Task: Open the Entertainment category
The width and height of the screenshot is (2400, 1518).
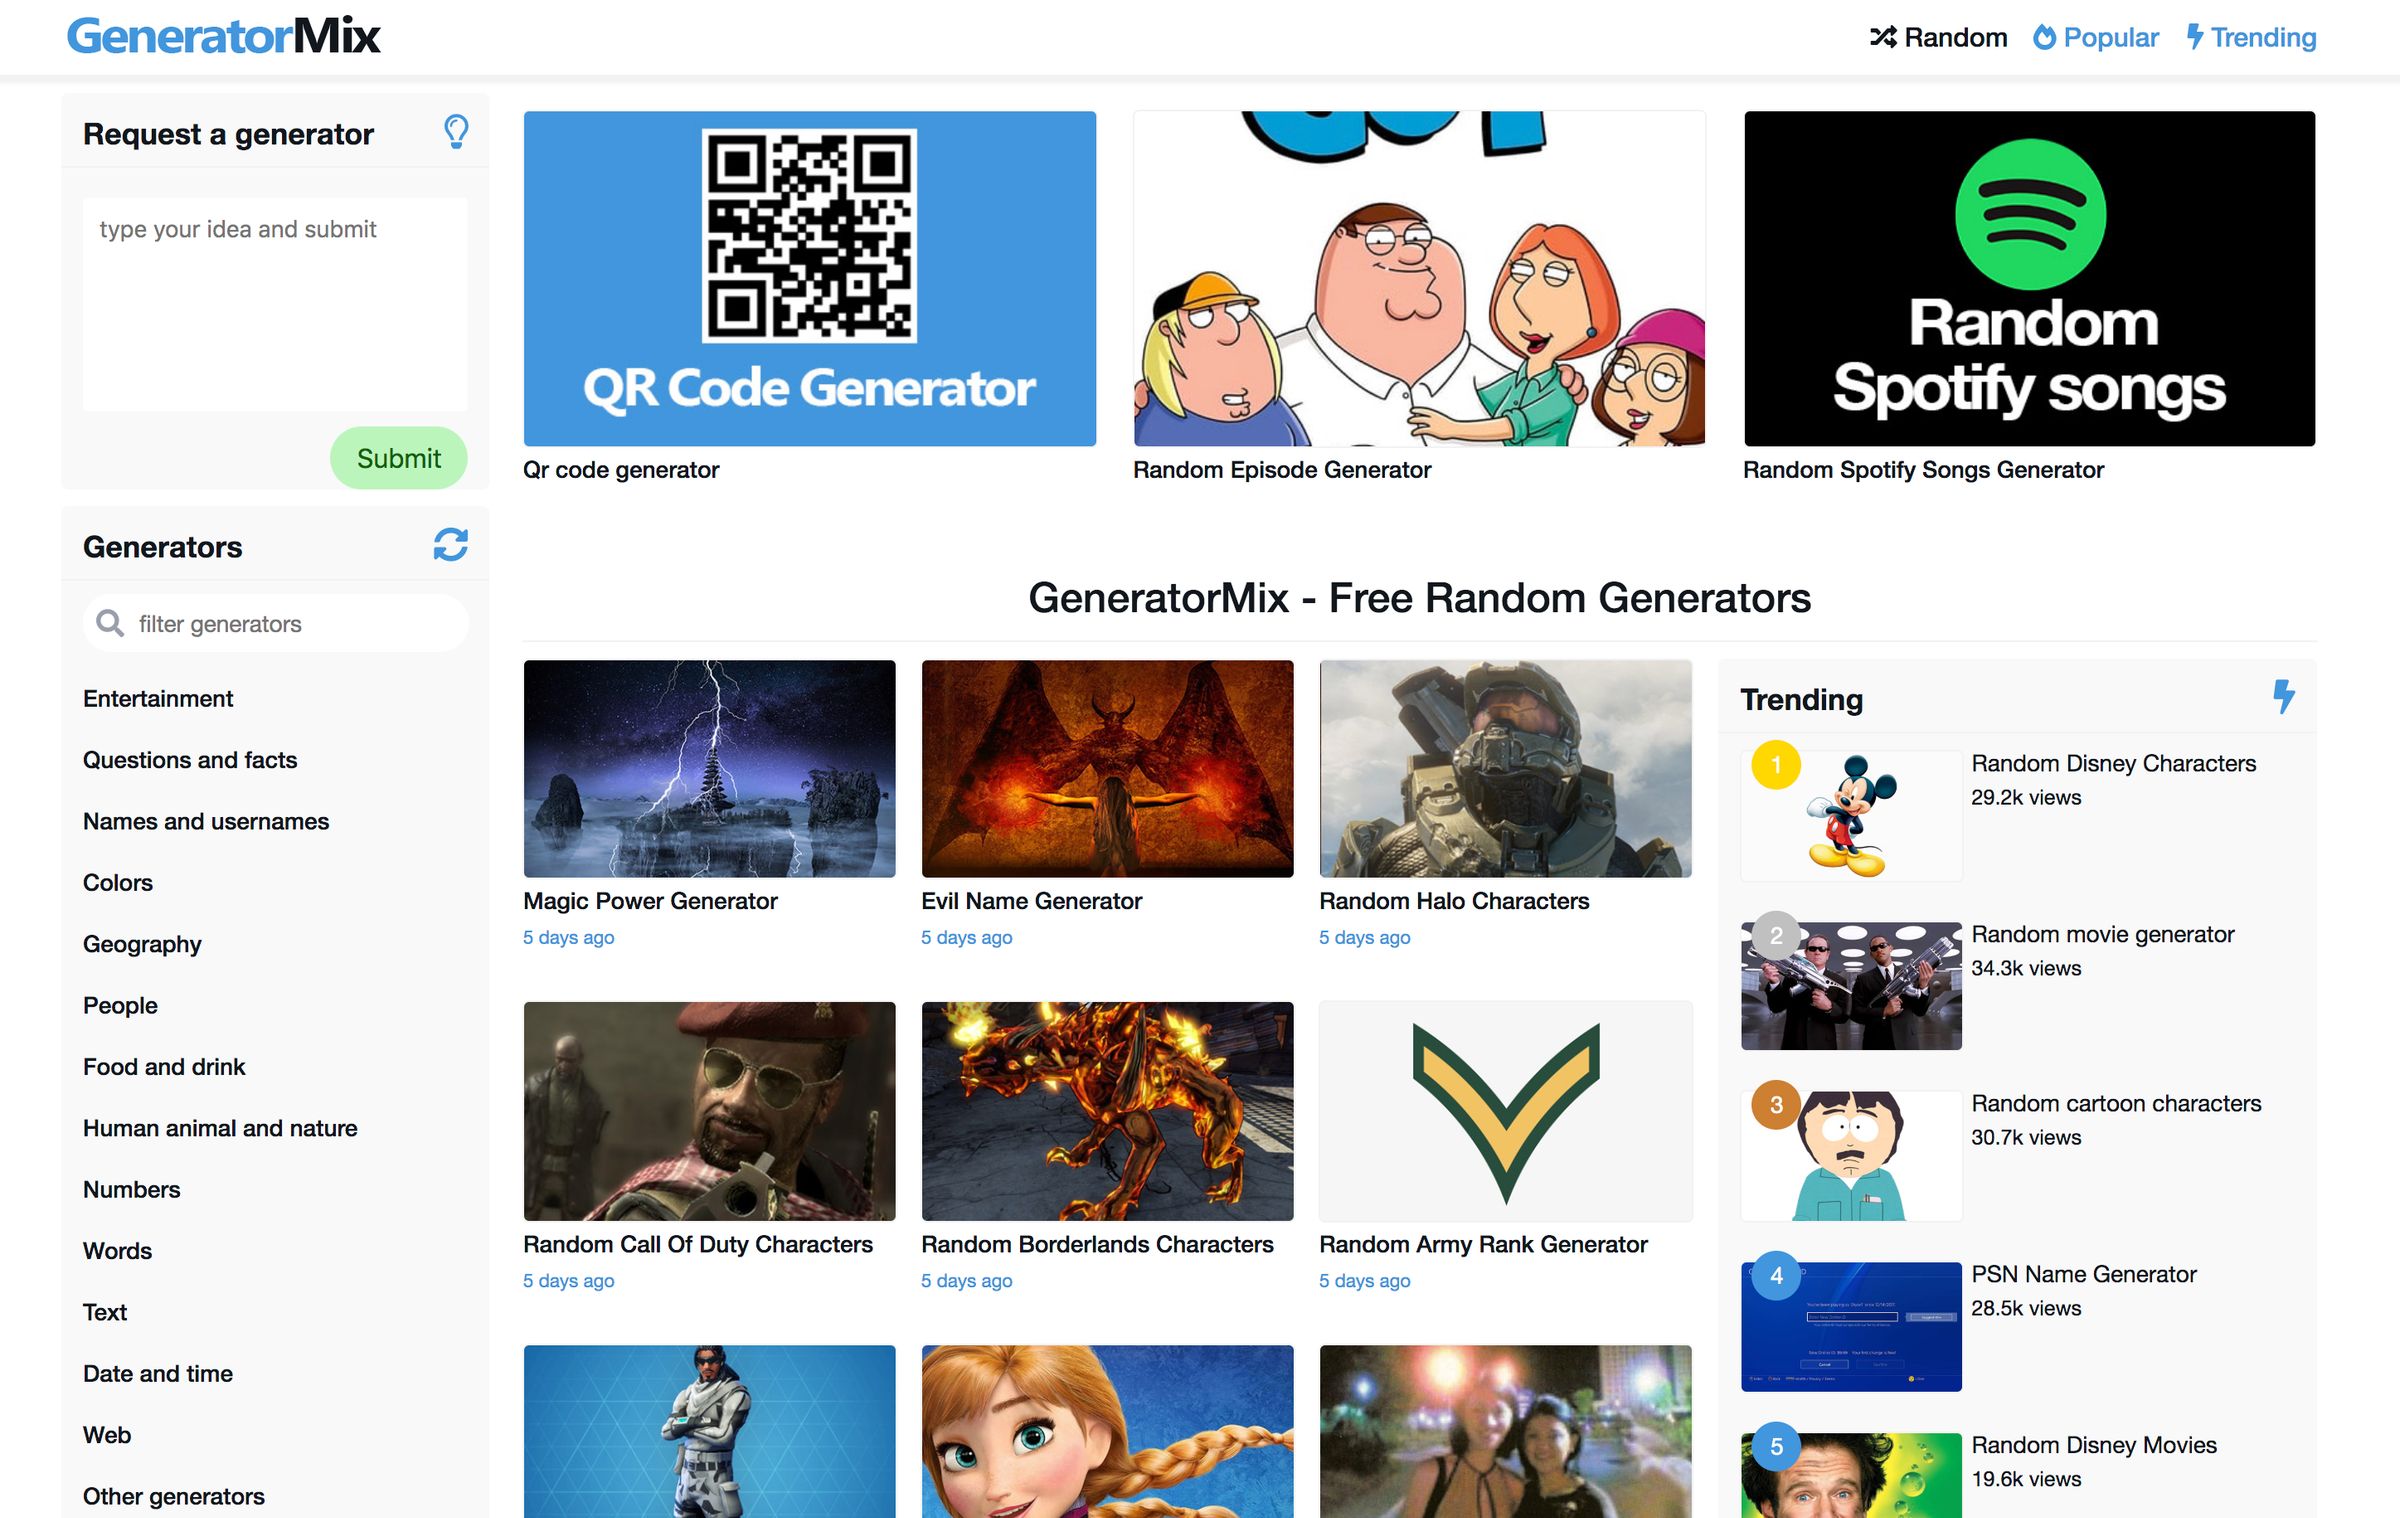Action: pyautogui.click(x=158, y=698)
